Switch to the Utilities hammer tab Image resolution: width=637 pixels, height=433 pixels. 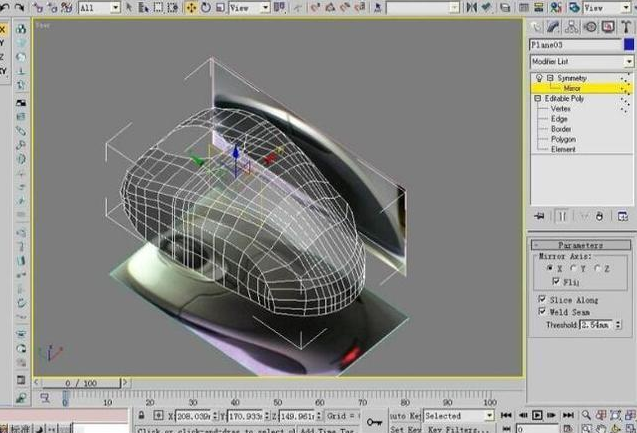(x=626, y=27)
